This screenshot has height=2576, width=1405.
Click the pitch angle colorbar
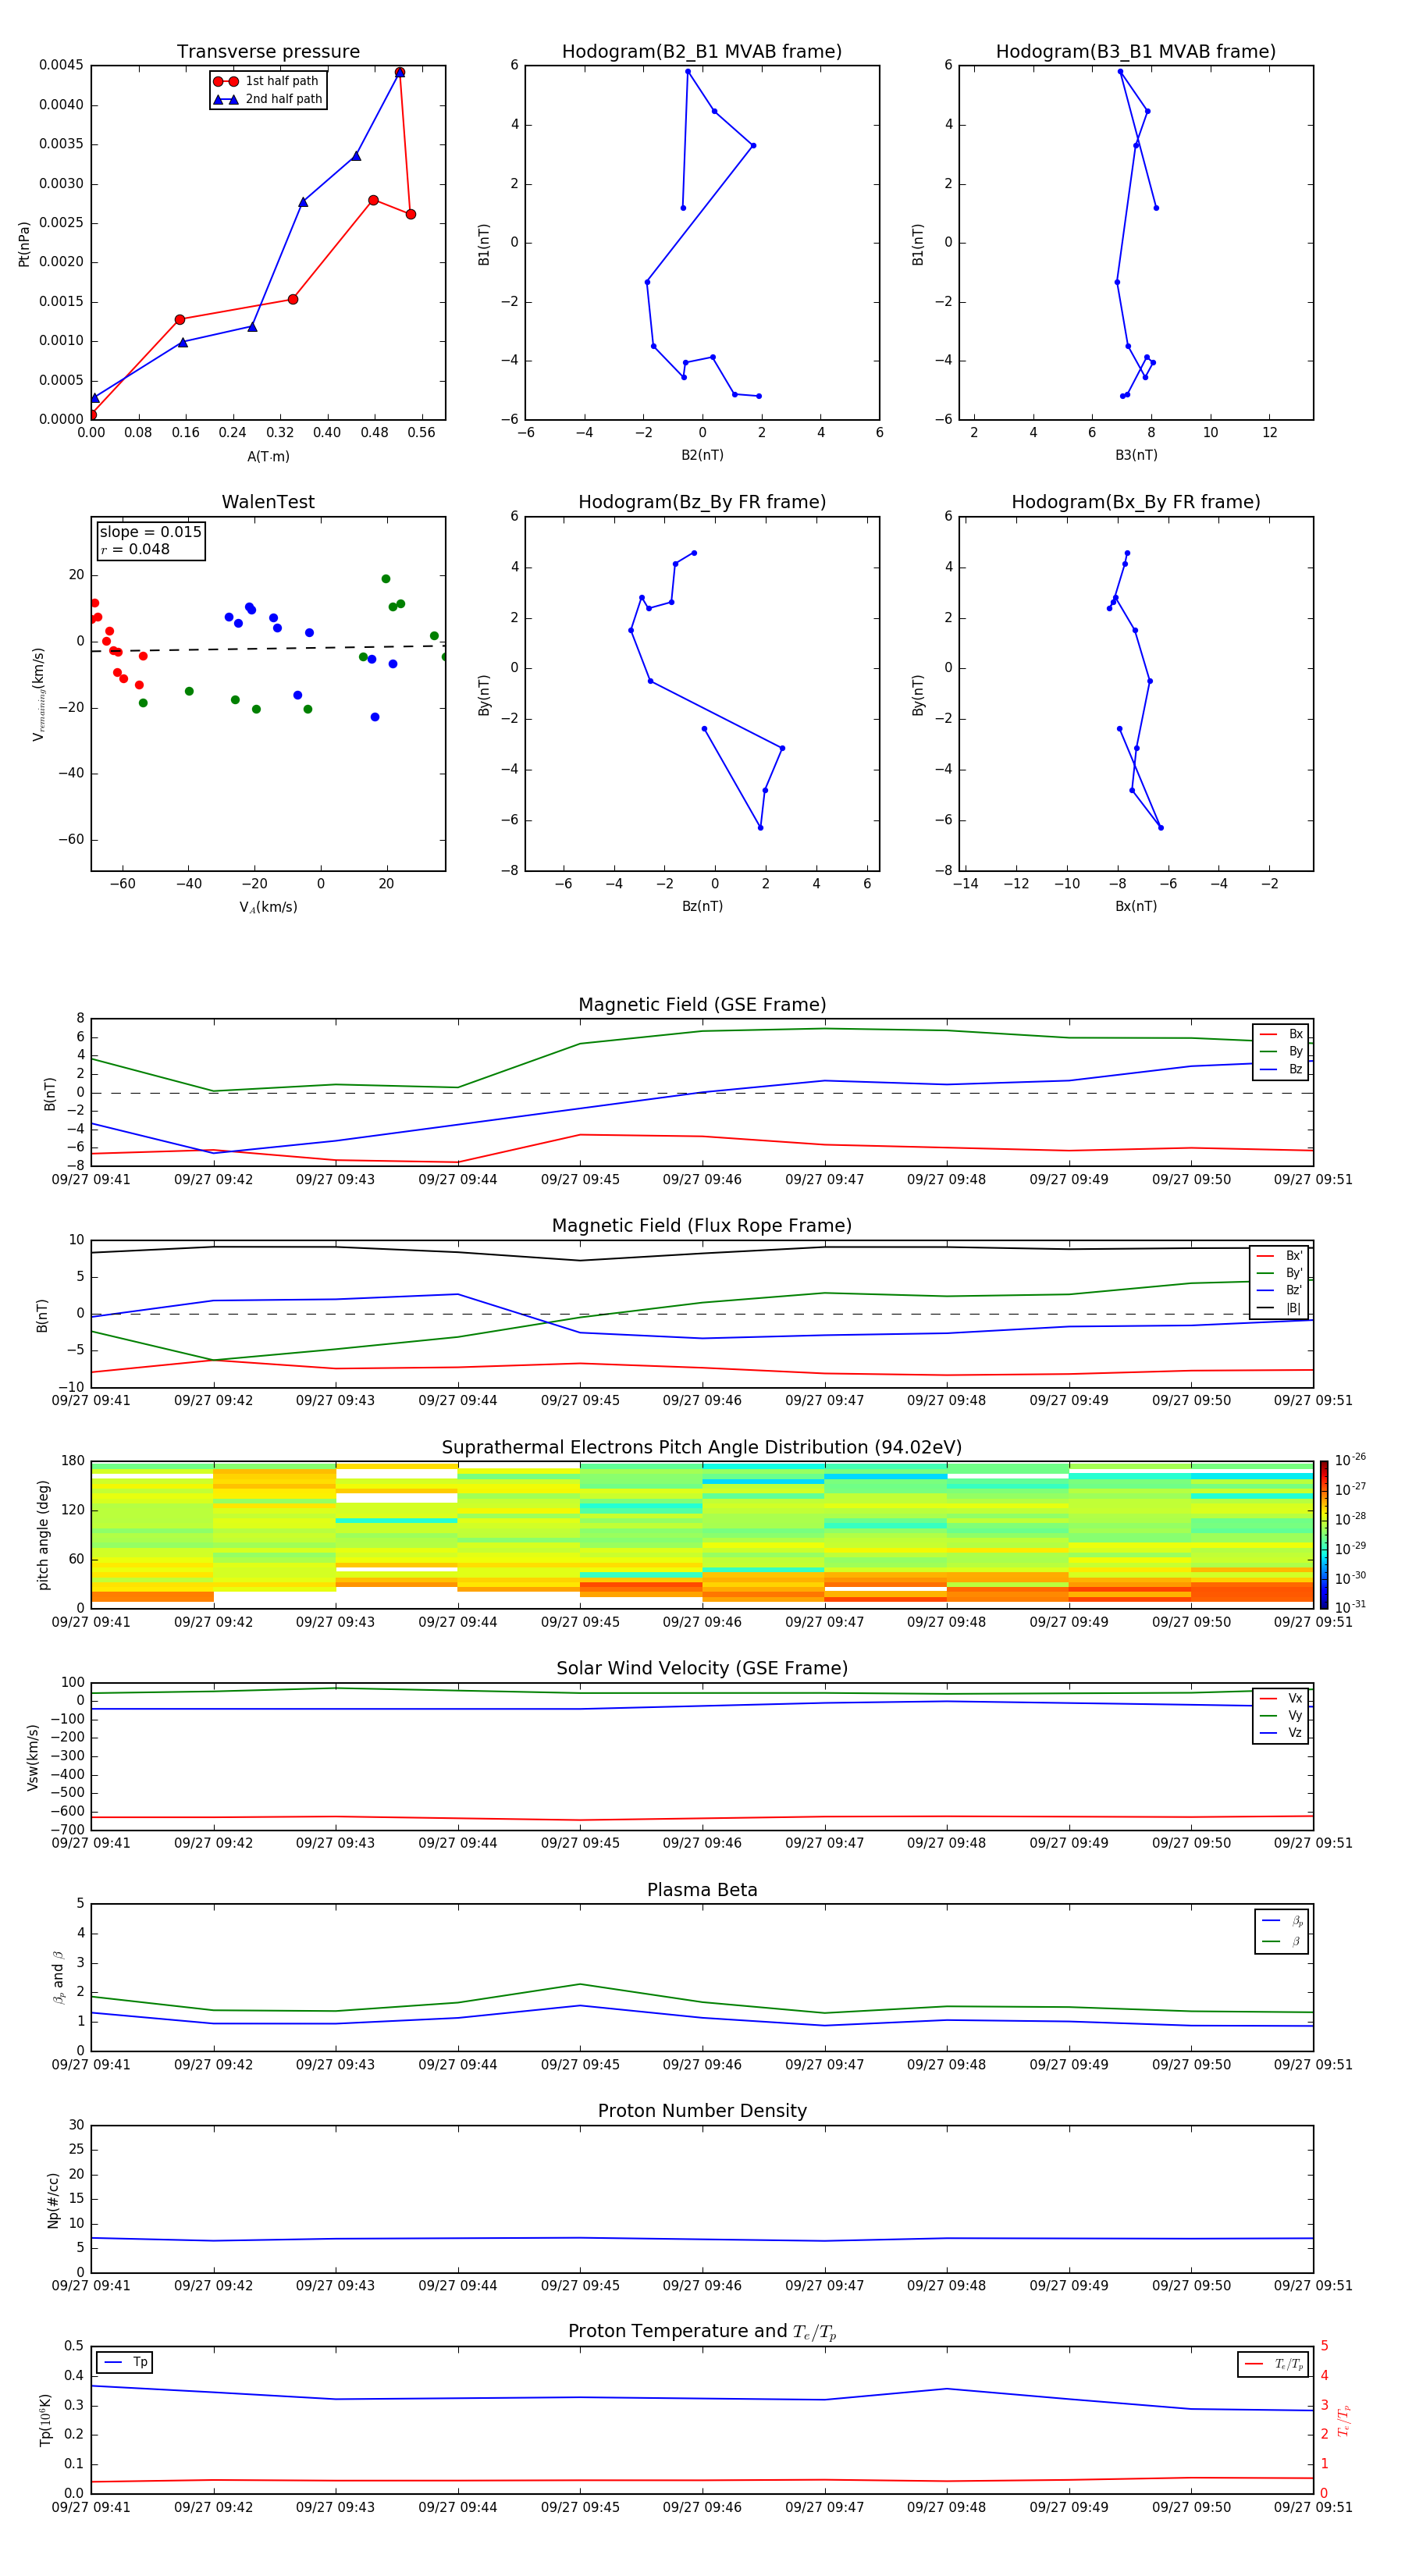coord(1323,1534)
